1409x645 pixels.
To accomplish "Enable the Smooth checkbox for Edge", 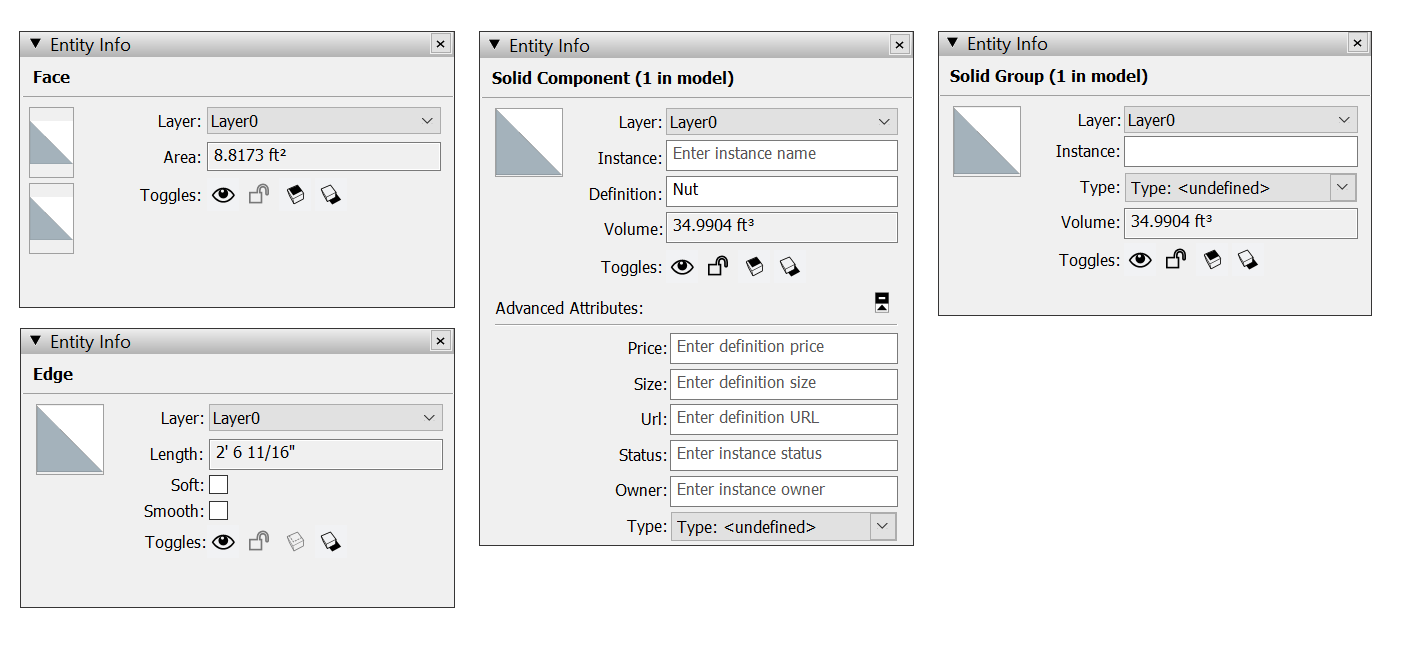I will [218, 511].
